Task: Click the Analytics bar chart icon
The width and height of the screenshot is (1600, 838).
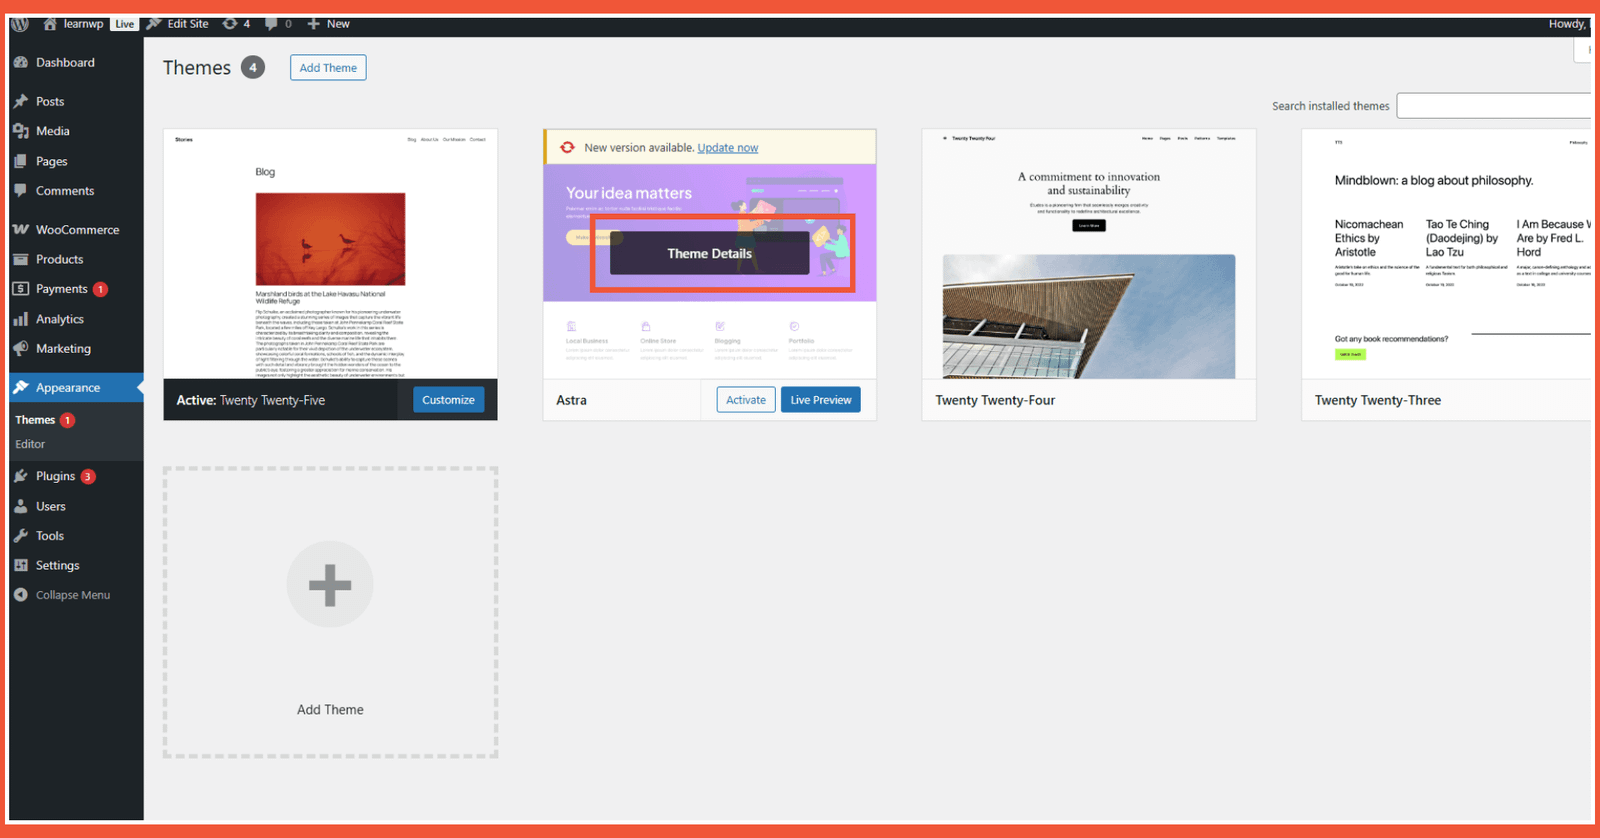Action: tap(21, 319)
